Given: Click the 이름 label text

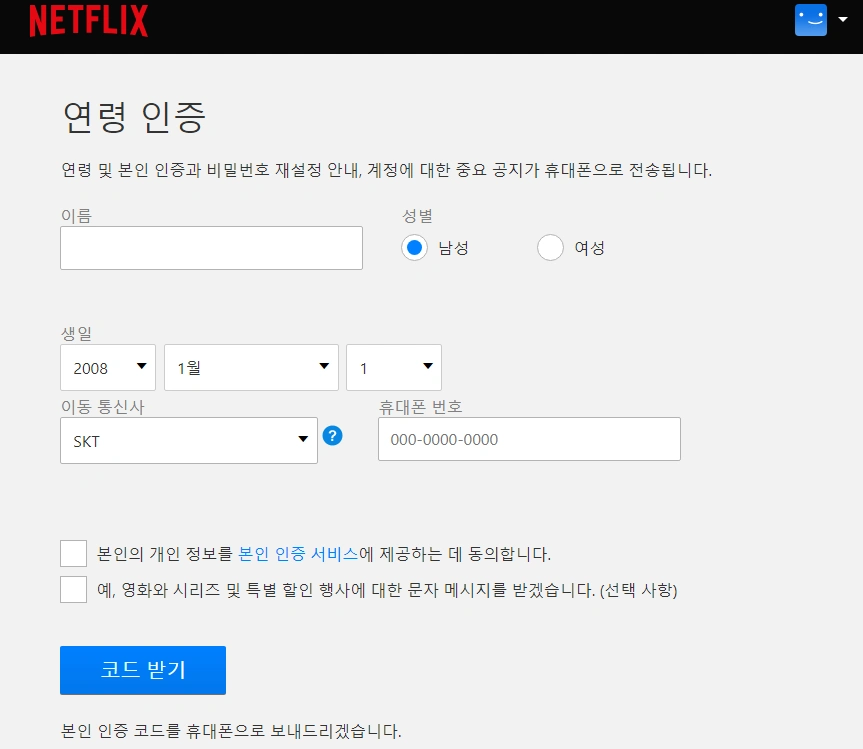Looking at the screenshot, I should 77,216.
